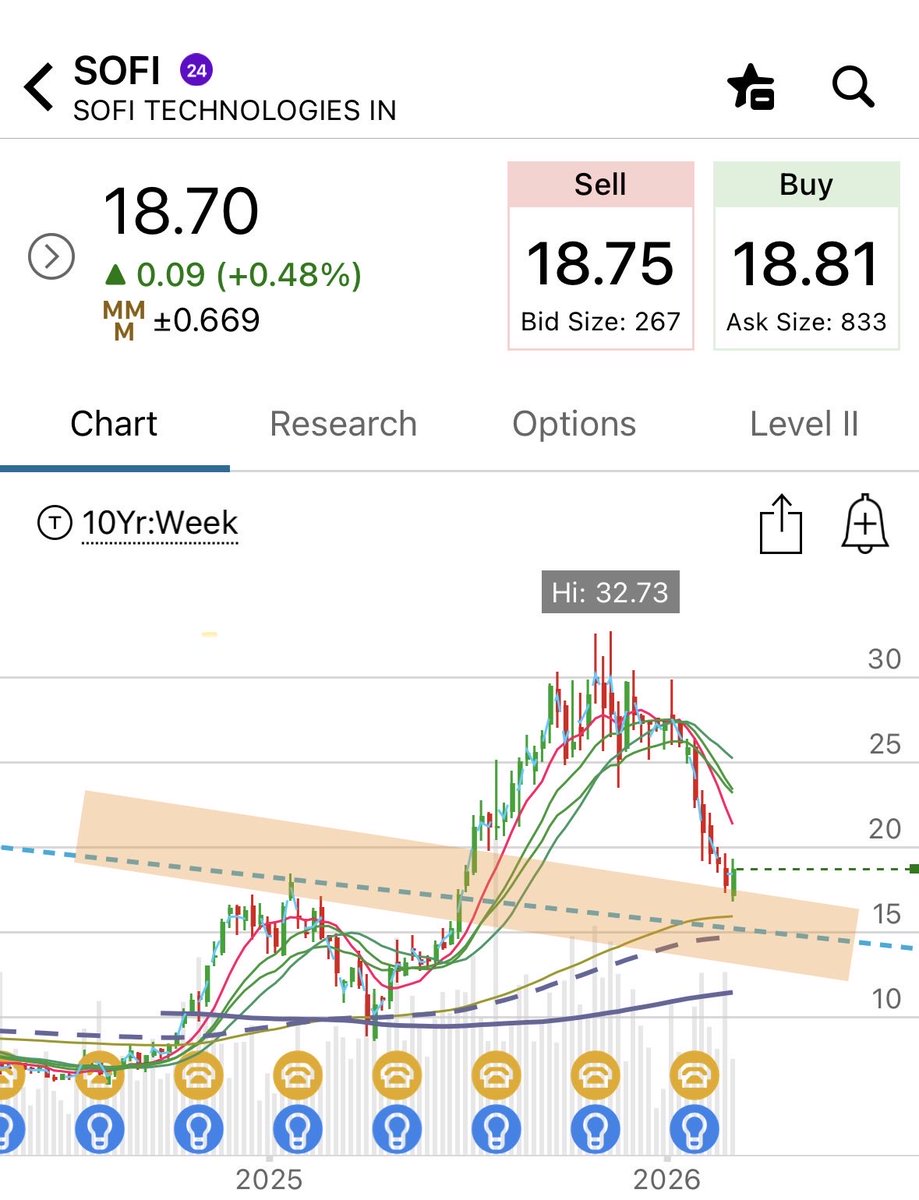This screenshot has height=1200, width=919.
Task: Select the Chart tab
Action: [113, 424]
